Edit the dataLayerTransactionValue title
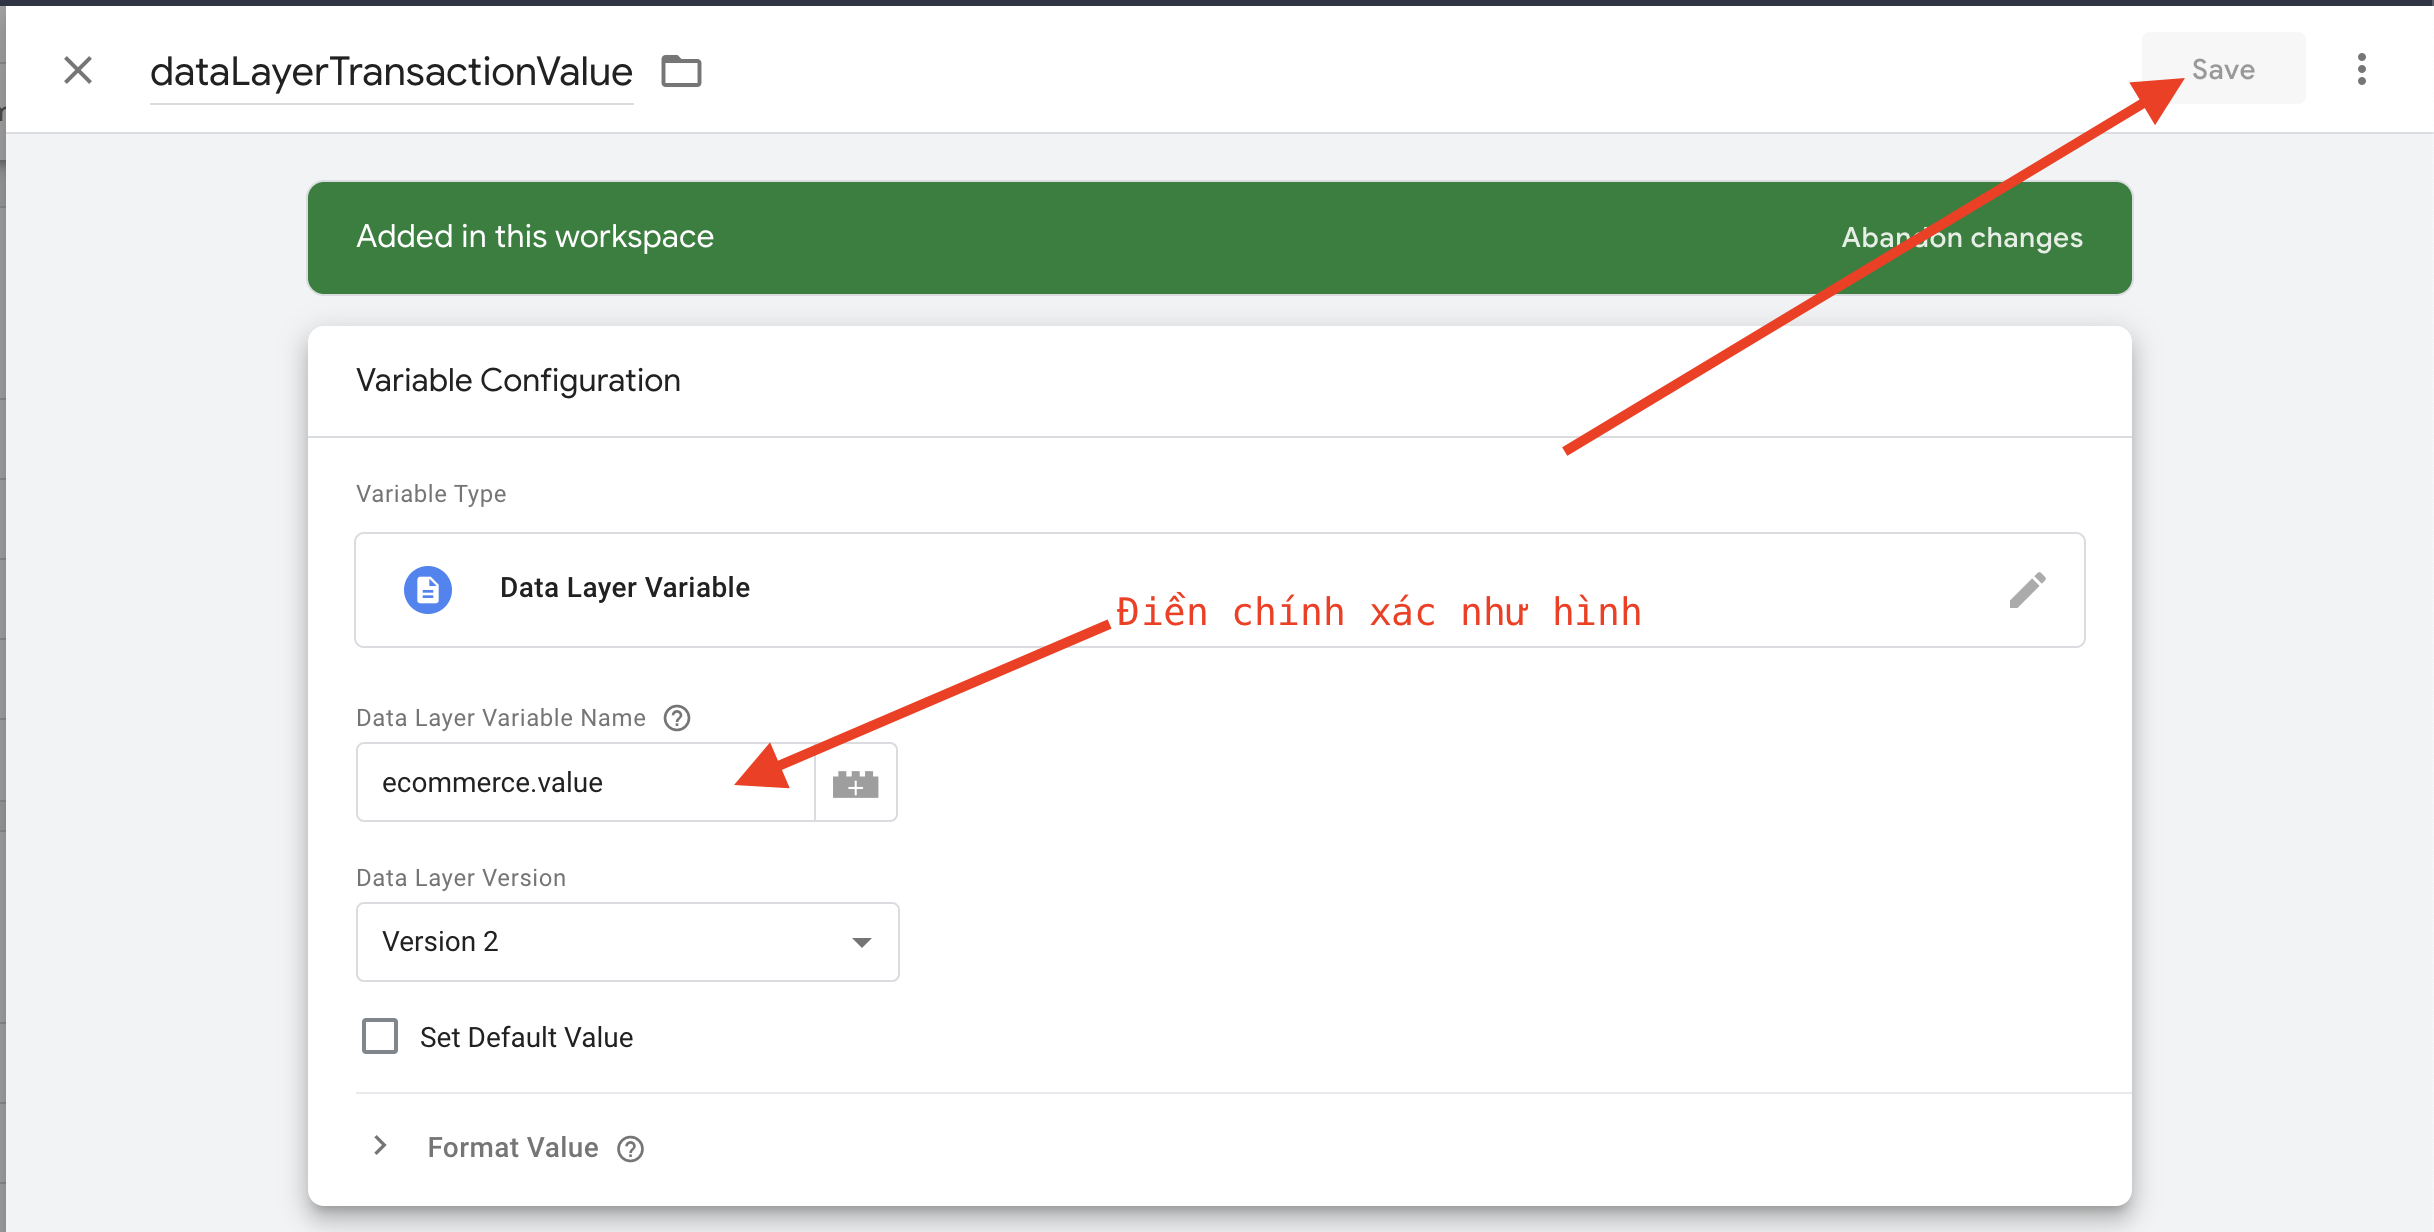 pyautogui.click(x=391, y=72)
